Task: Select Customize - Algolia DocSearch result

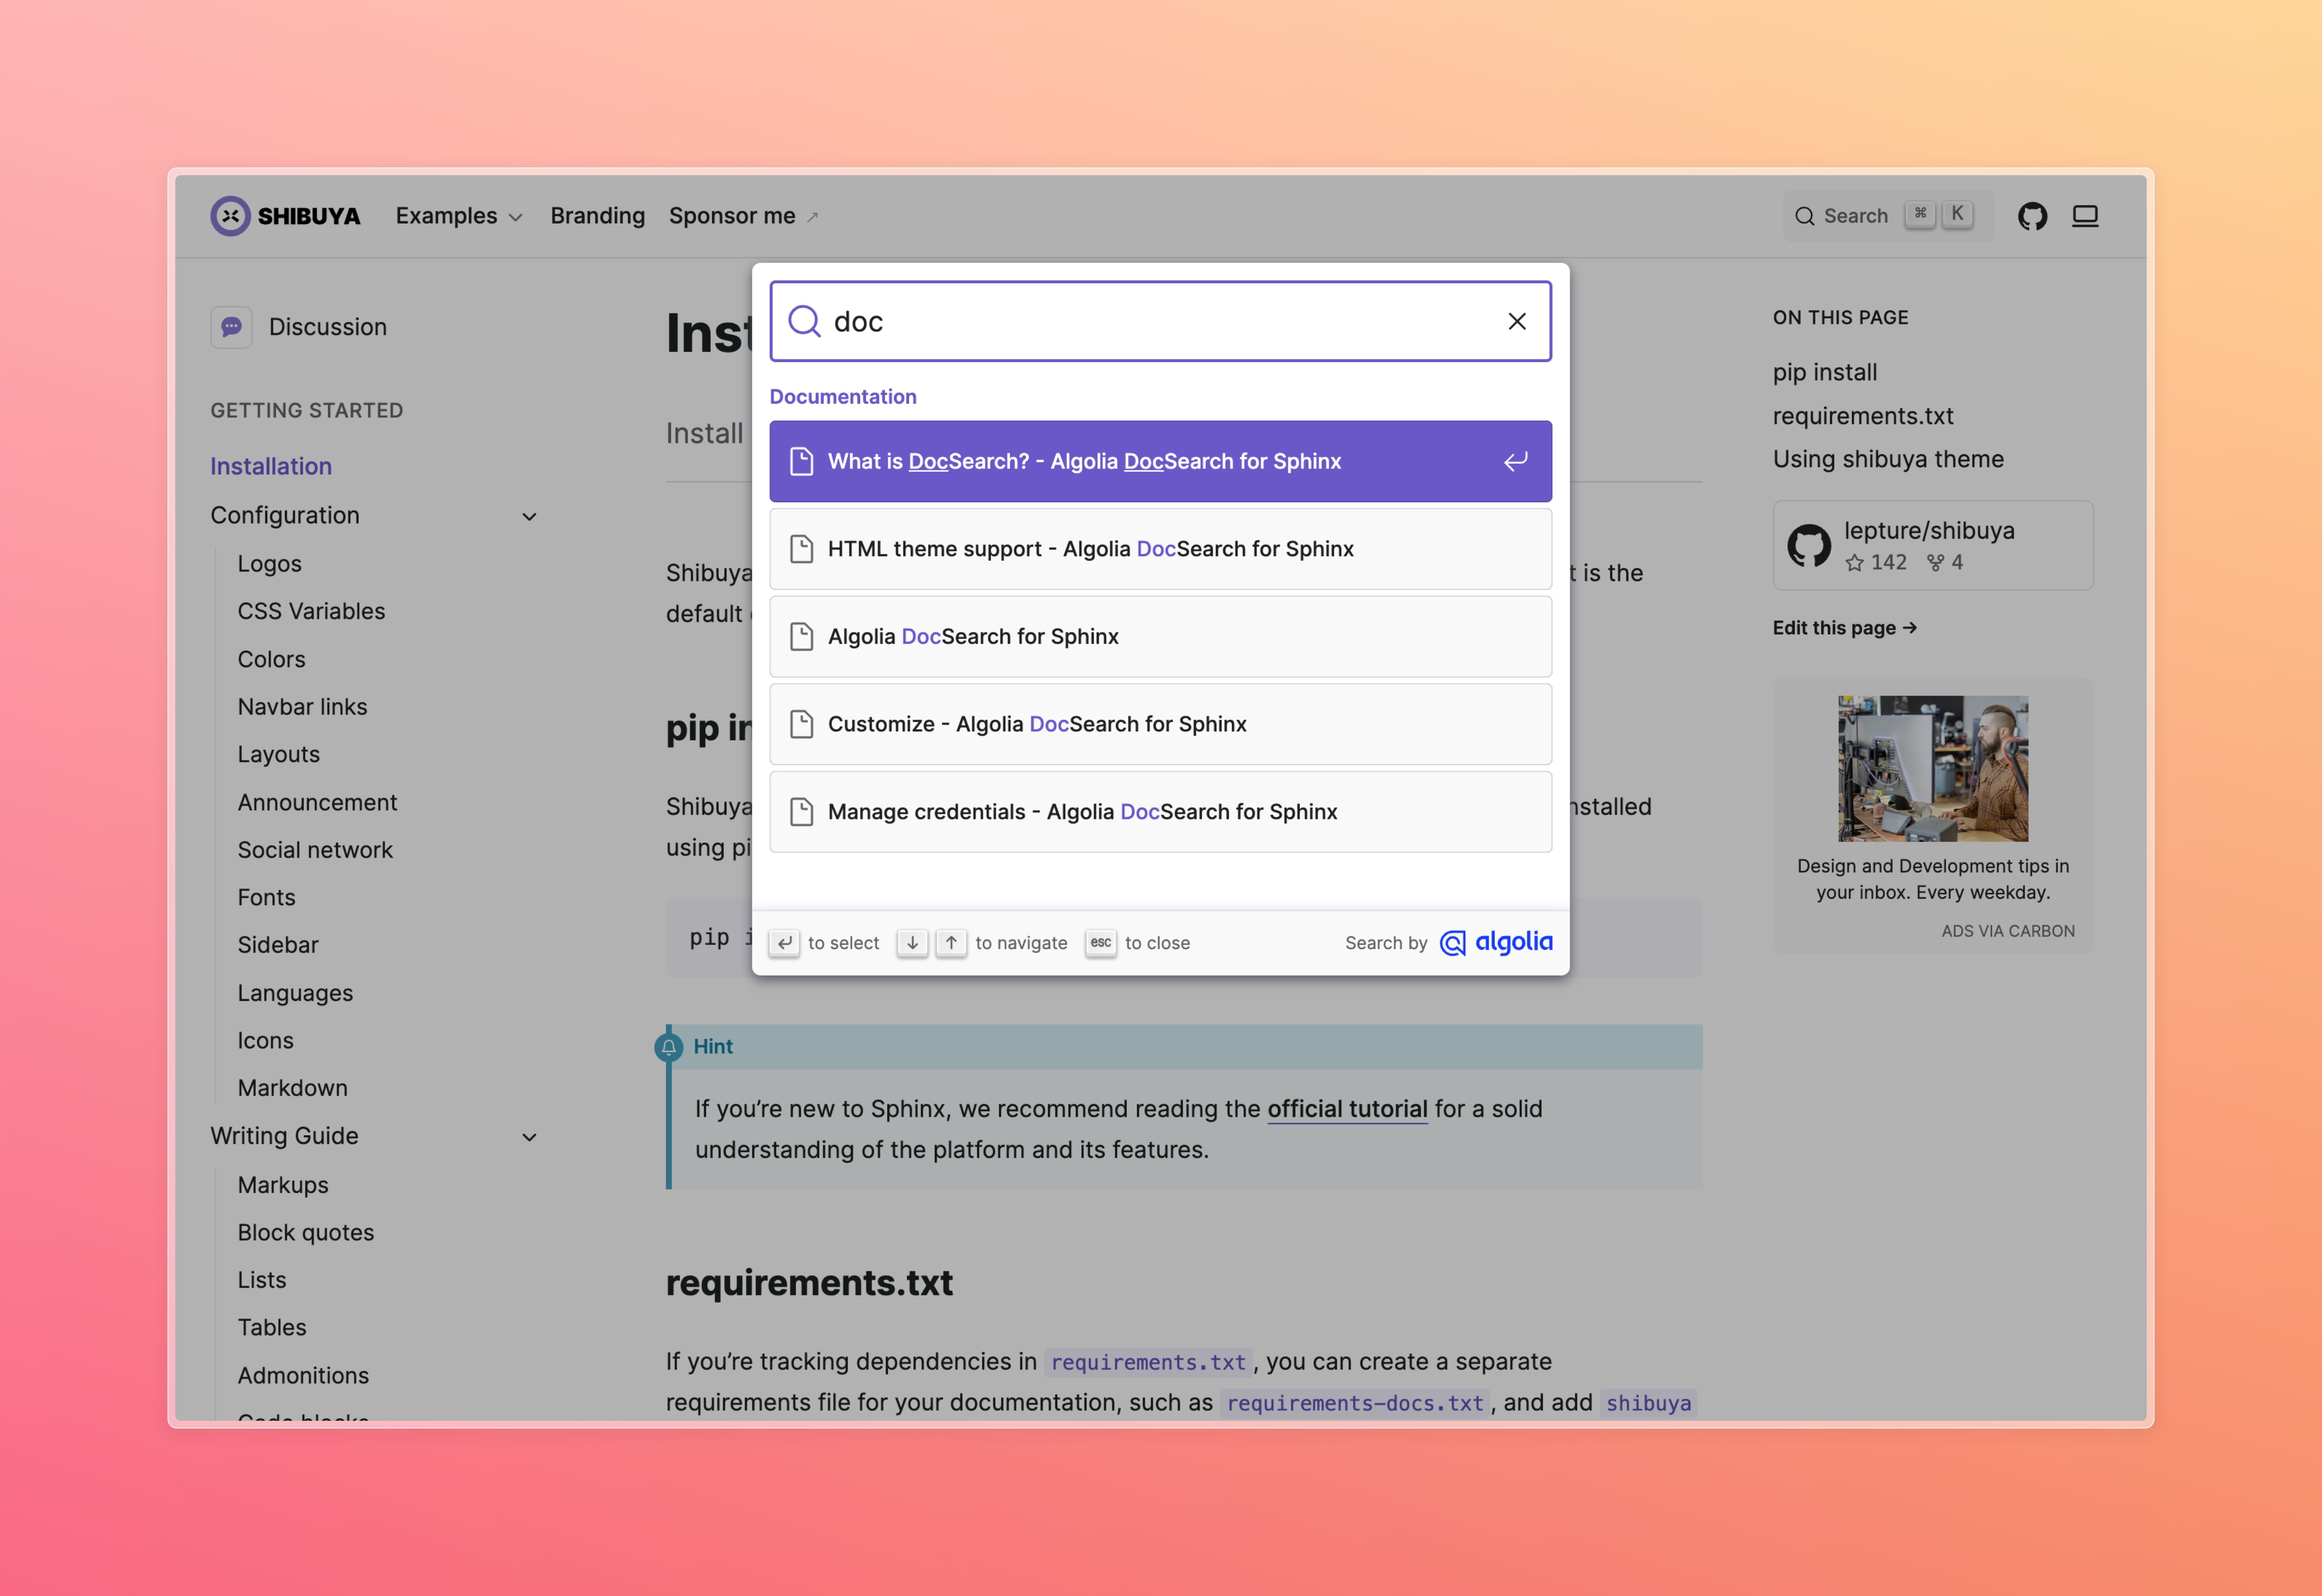Action: 1160,724
